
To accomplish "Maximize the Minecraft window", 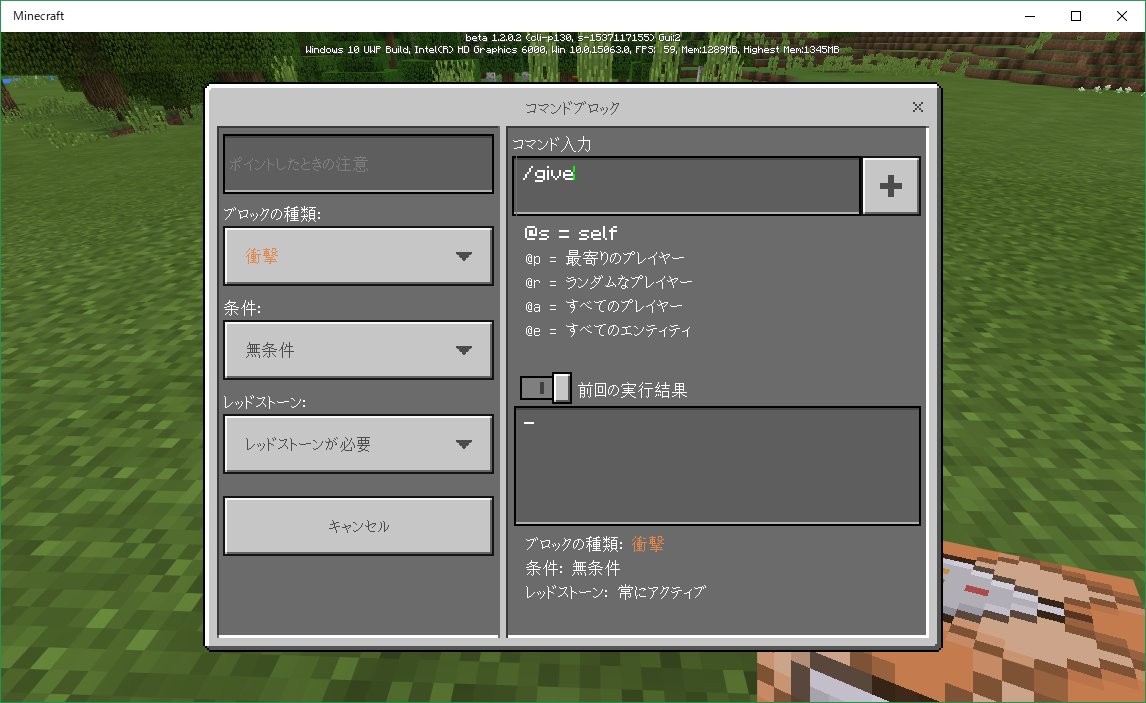I will click(x=1076, y=16).
